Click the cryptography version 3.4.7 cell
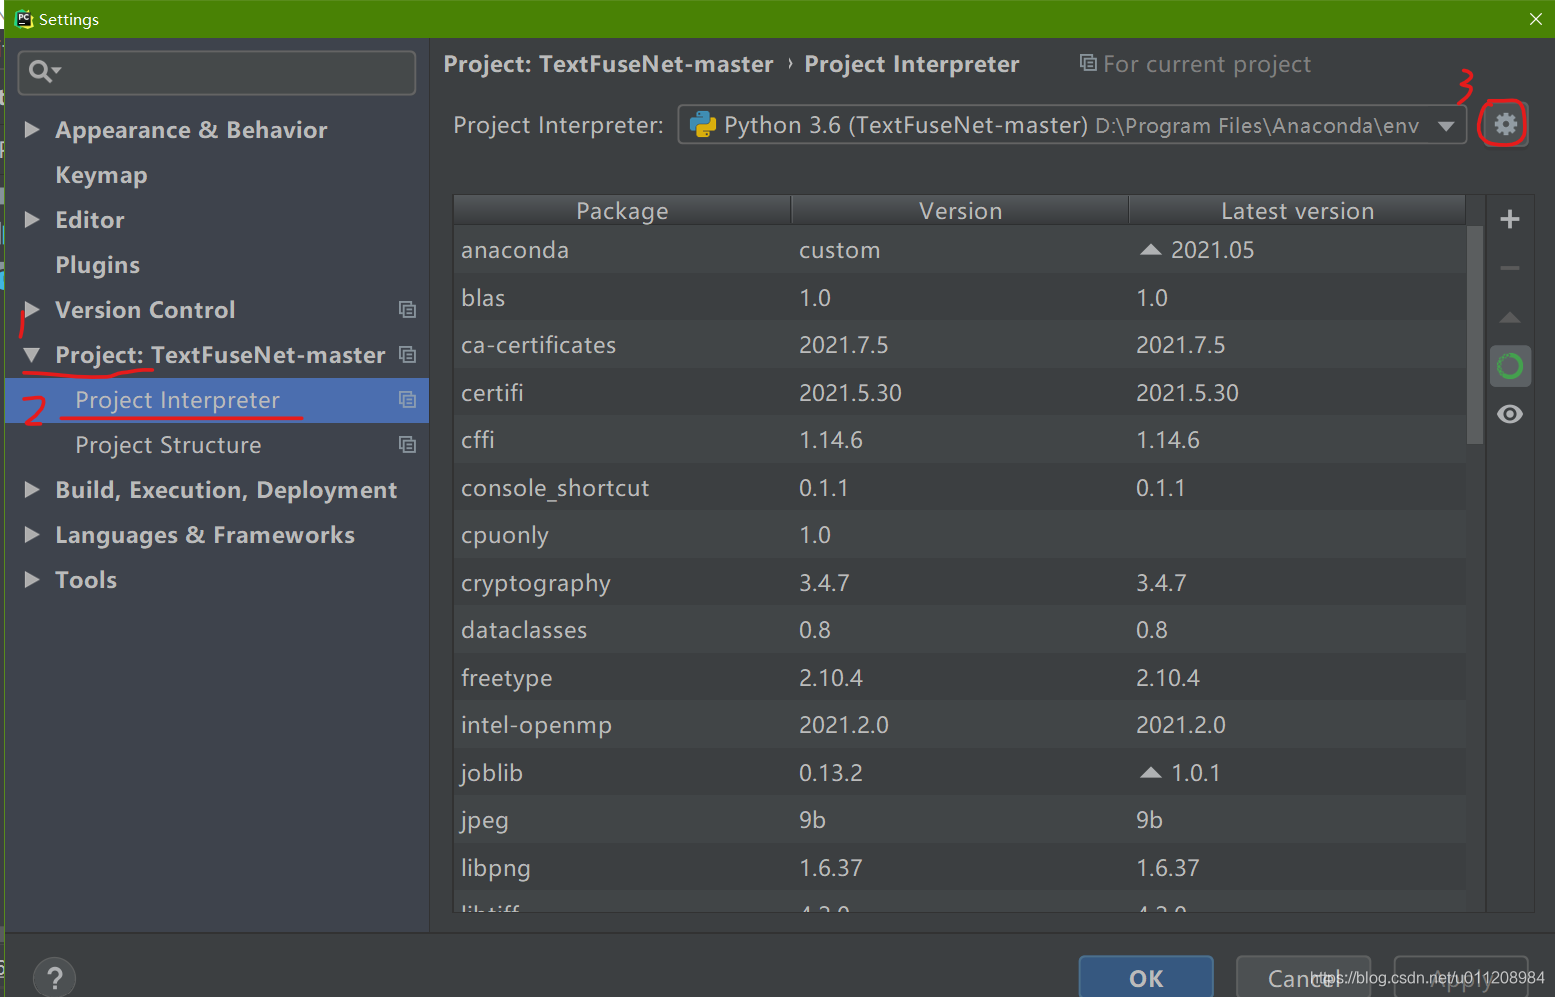 pos(960,583)
